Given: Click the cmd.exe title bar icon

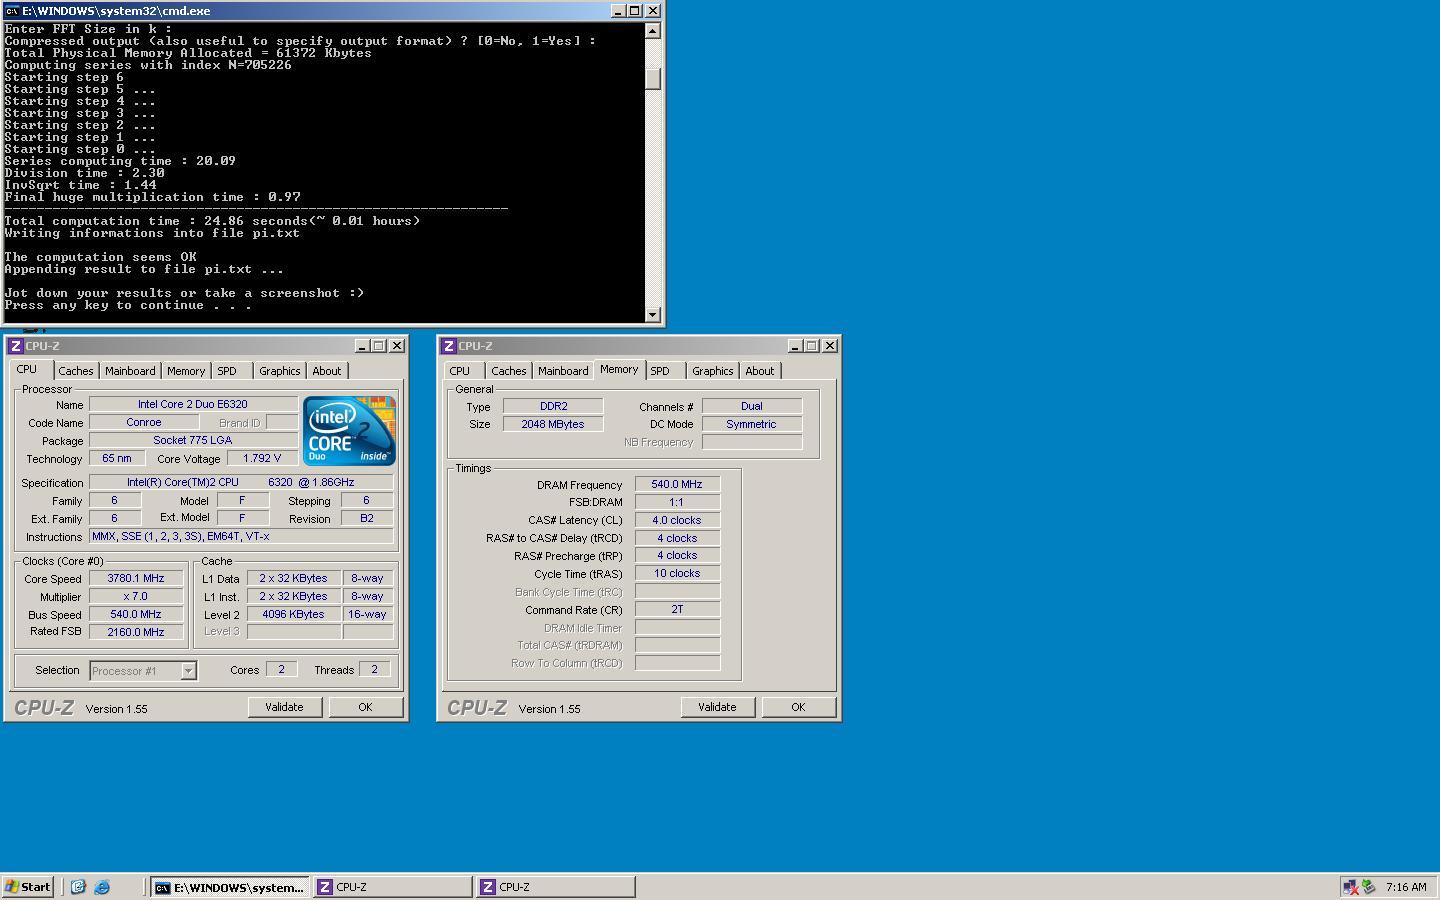Looking at the screenshot, I should coord(12,10).
